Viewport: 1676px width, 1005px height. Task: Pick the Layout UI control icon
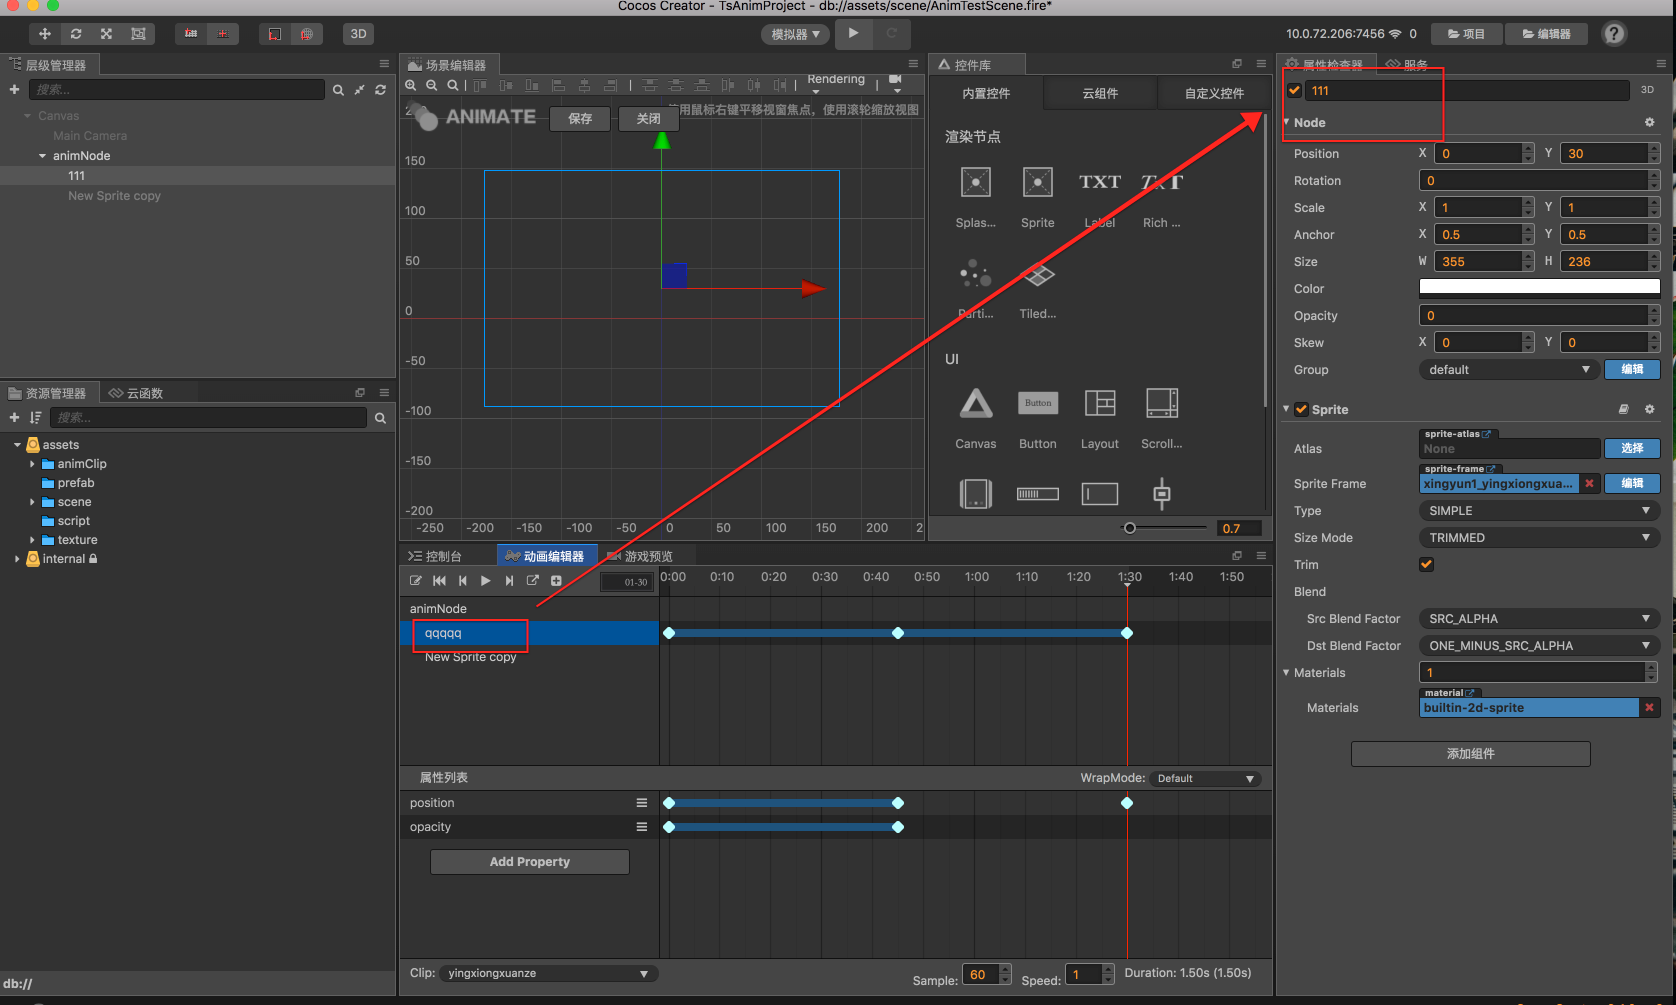click(x=1099, y=403)
